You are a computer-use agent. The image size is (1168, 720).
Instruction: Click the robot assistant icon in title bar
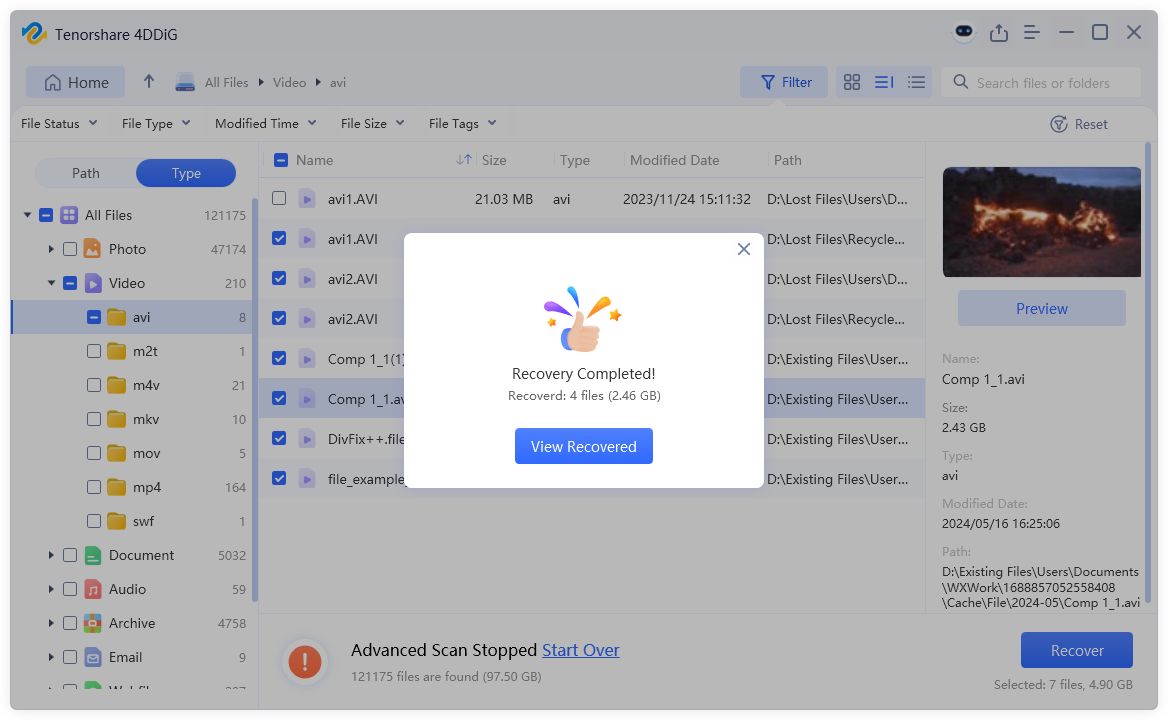(964, 32)
